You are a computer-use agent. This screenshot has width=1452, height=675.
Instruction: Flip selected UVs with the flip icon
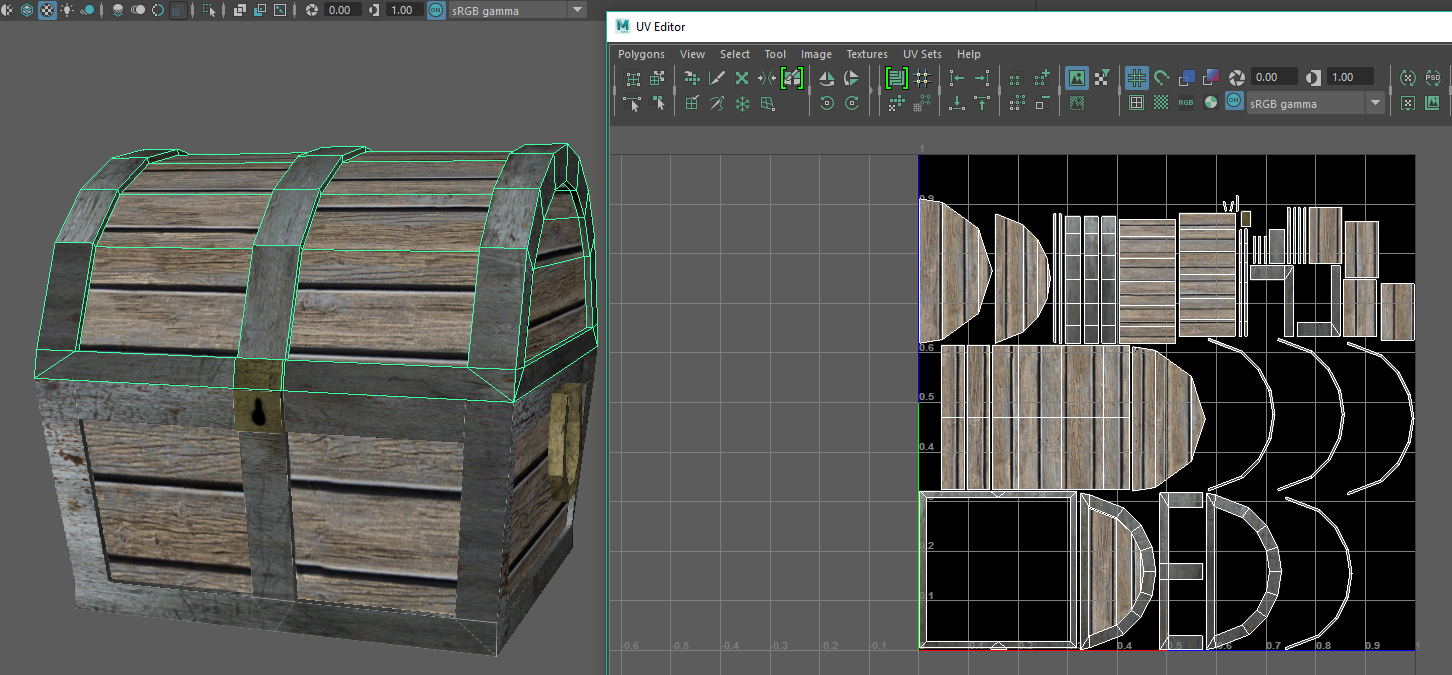[826, 78]
